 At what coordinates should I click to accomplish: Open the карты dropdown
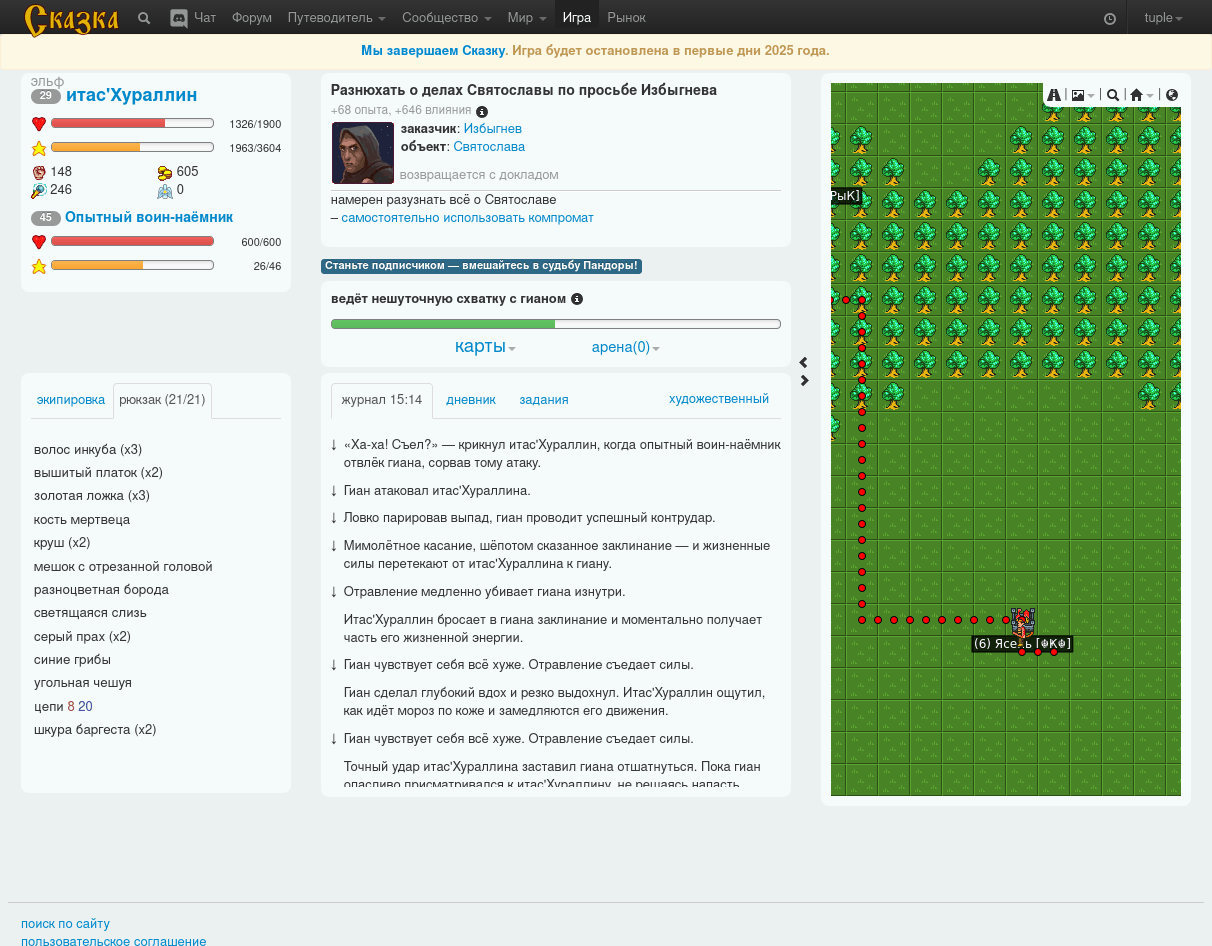[485, 347]
